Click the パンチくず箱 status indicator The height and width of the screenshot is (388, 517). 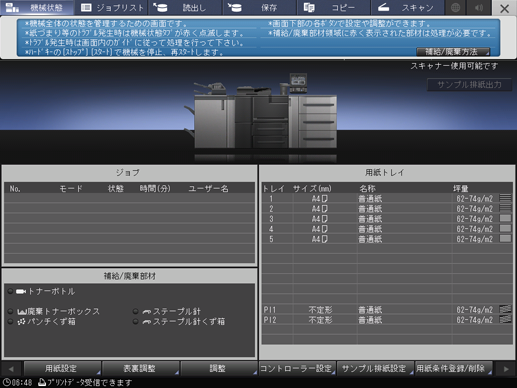pyautogui.click(x=10, y=321)
